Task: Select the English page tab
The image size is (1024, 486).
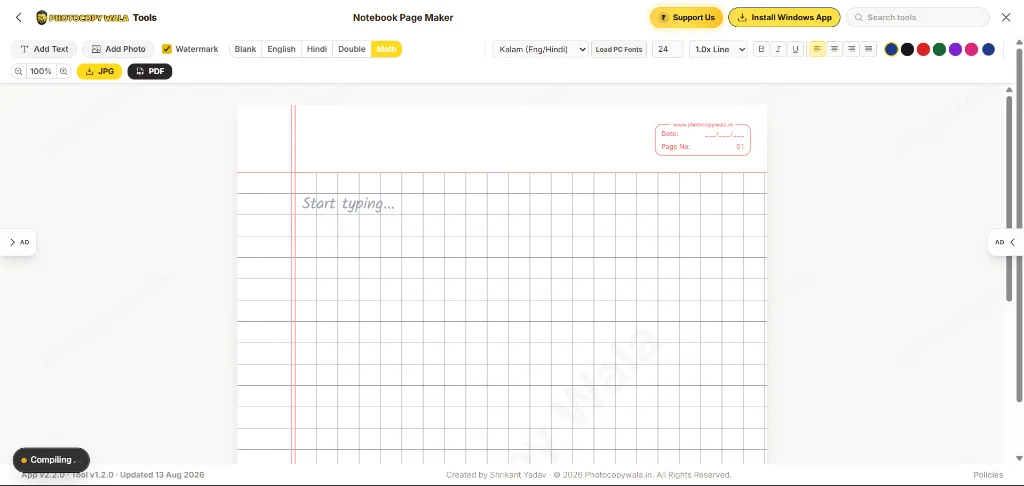Action: coord(281,49)
